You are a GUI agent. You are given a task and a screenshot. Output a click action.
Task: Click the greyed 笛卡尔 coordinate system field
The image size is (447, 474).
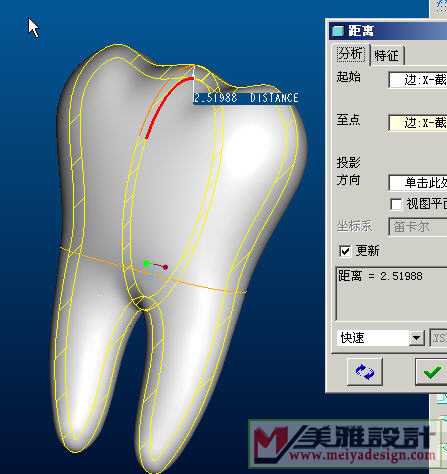418,227
